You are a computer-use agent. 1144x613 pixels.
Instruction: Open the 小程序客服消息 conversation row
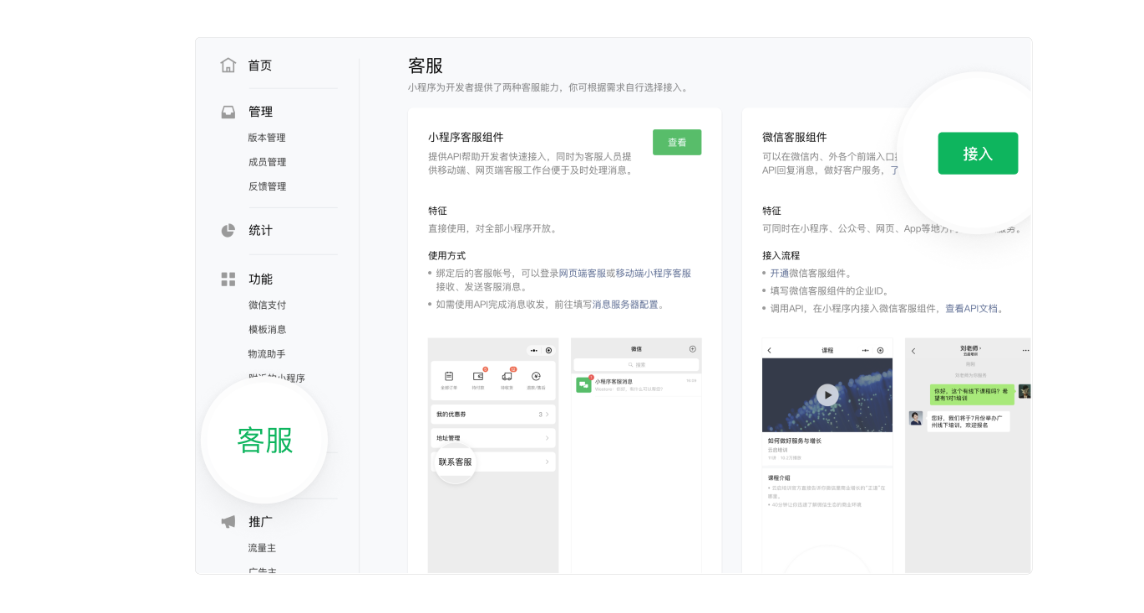coord(636,385)
